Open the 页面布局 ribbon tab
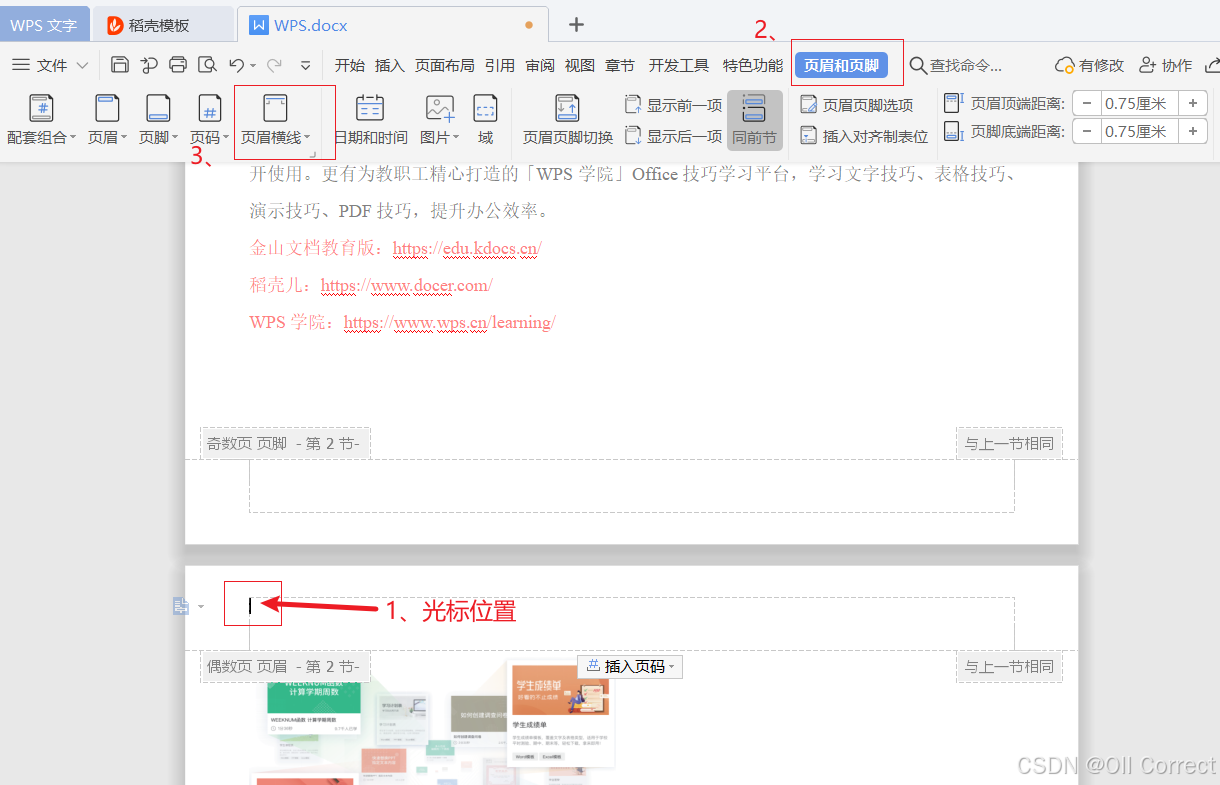The image size is (1220, 785). point(445,65)
